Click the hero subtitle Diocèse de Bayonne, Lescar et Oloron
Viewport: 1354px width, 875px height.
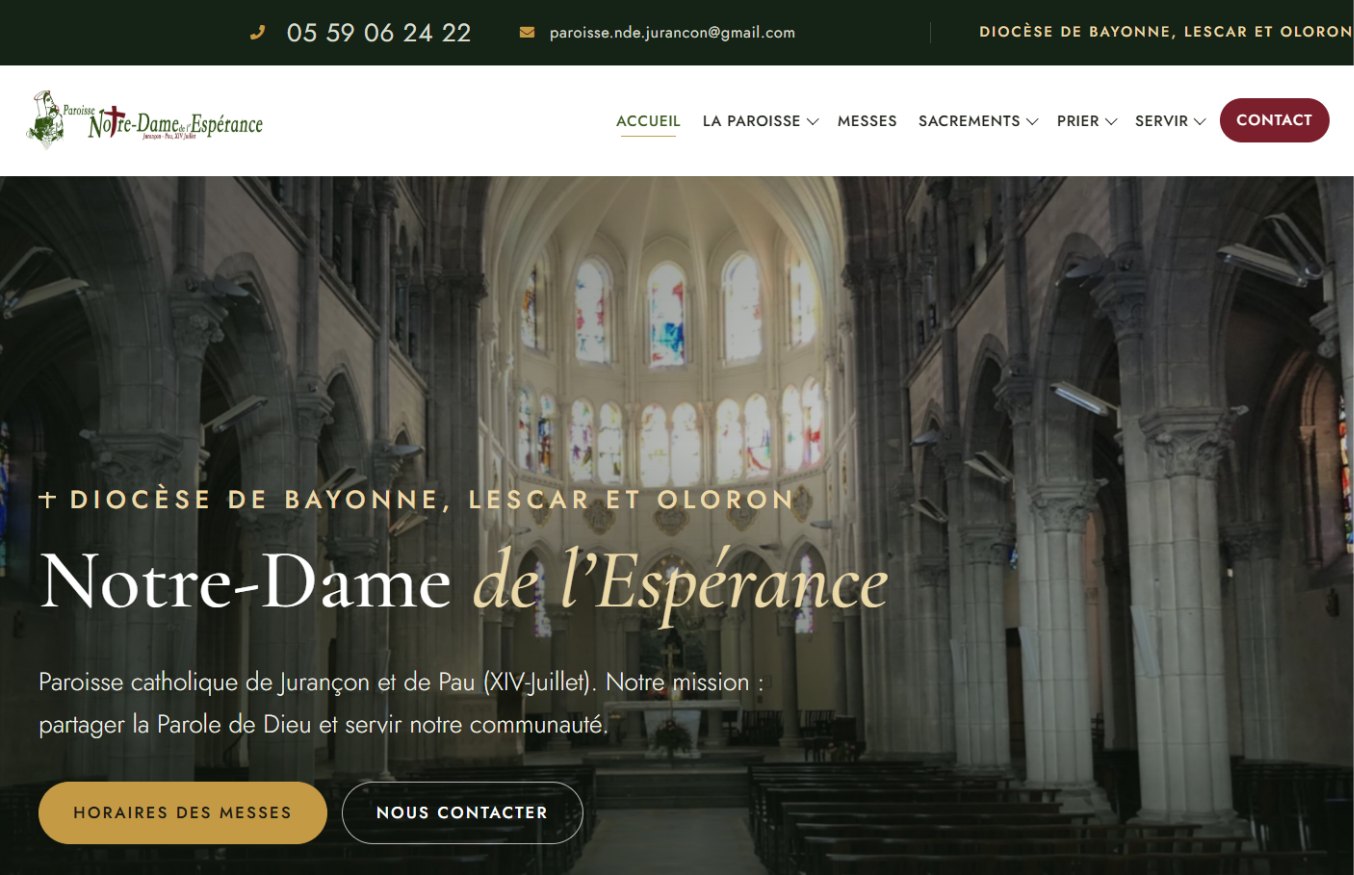coord(417,500)
